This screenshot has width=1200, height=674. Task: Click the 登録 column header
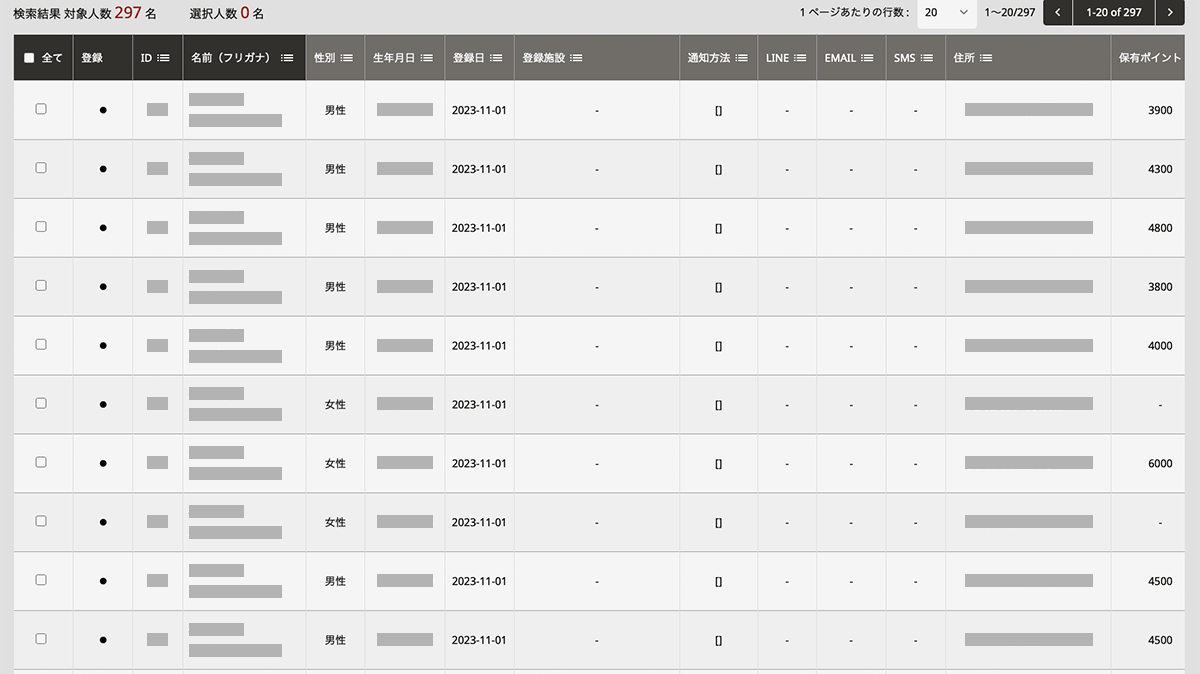(92, 58)
